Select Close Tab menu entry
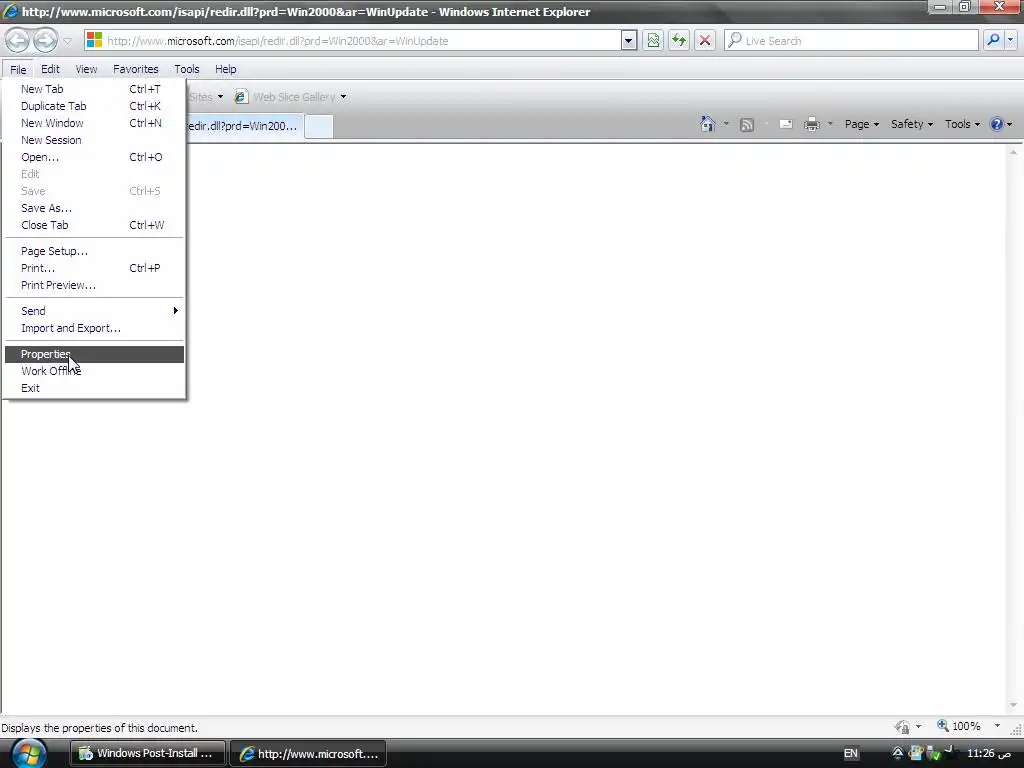 tap(95, 225)
